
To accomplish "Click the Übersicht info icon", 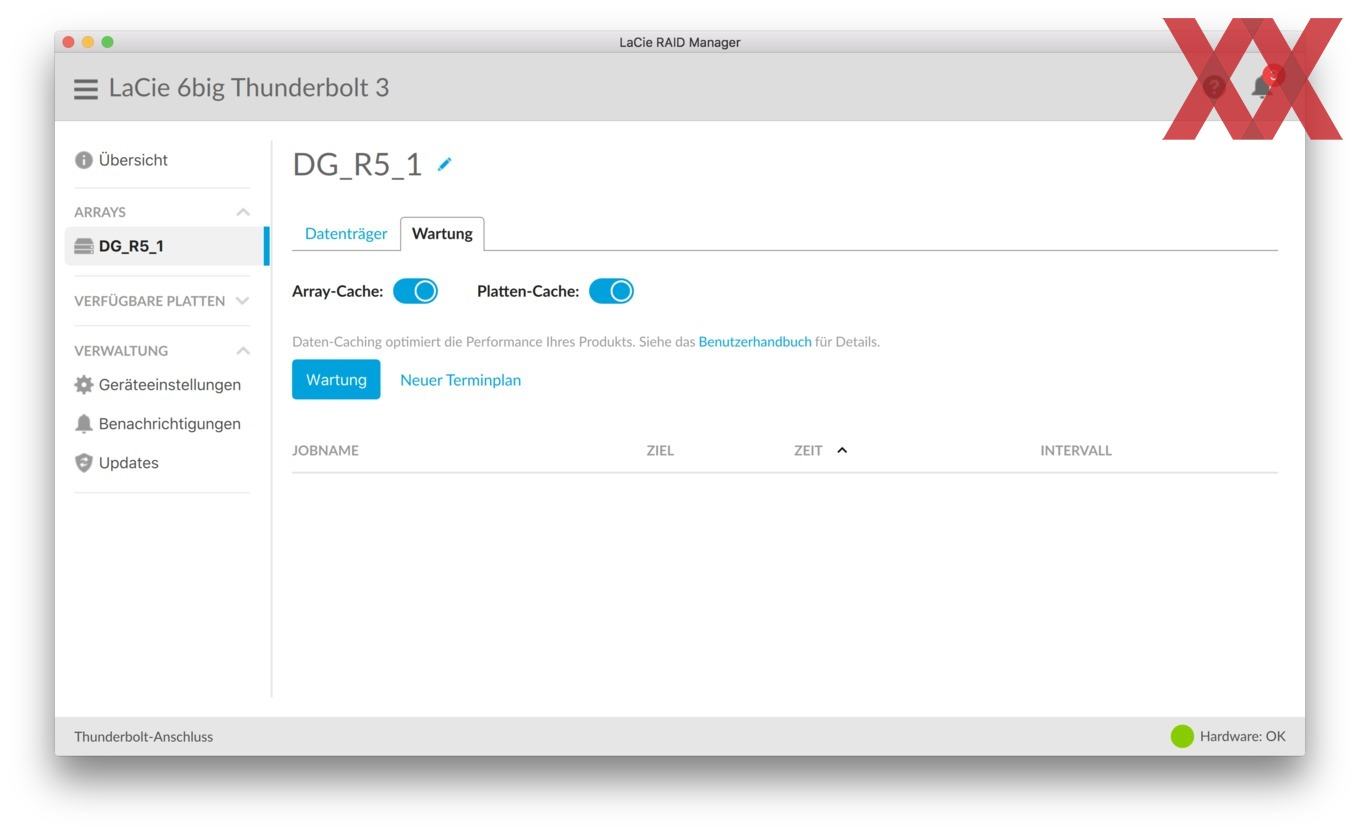I will pos(84,160).
